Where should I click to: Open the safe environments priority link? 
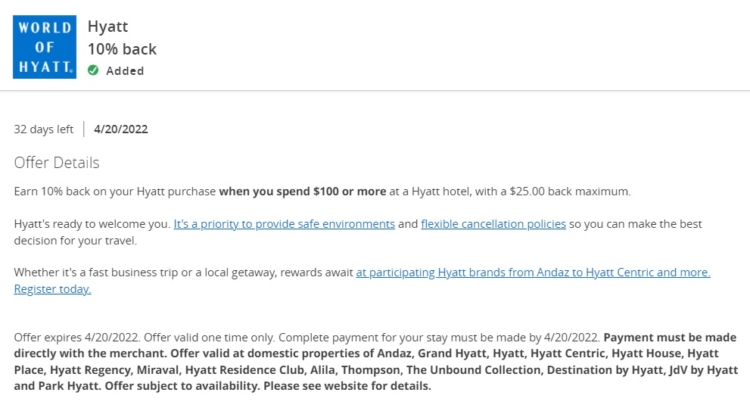284,224
